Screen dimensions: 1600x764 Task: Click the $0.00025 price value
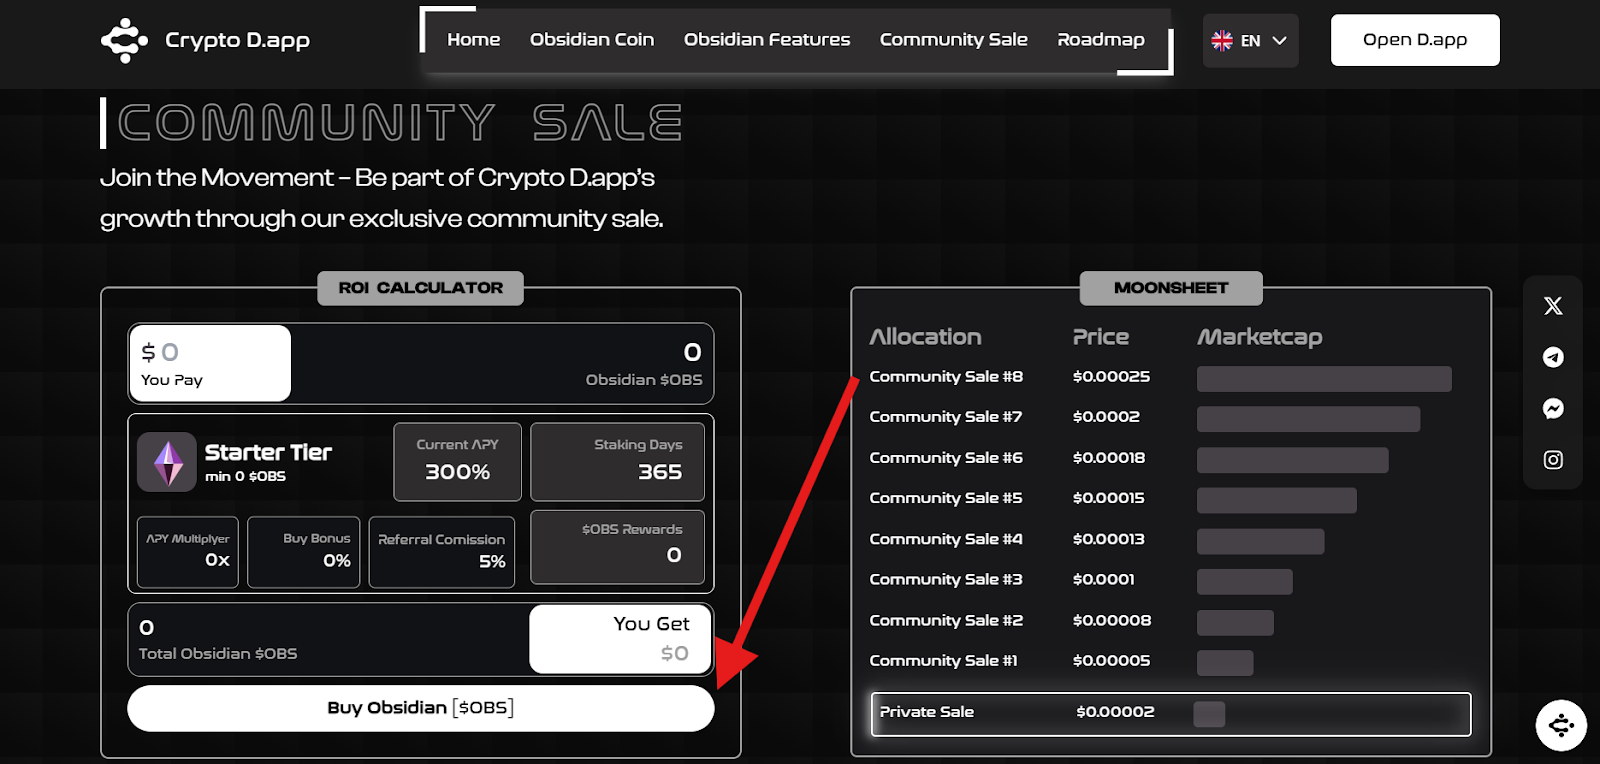point(1111,377)
